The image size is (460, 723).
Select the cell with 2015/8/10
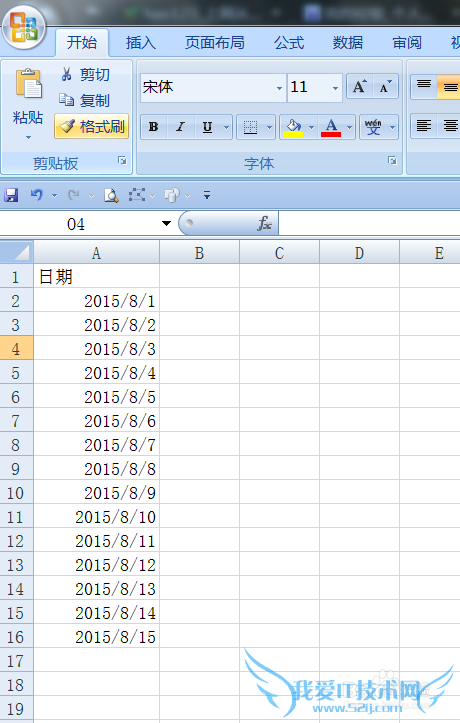point(96,516)
